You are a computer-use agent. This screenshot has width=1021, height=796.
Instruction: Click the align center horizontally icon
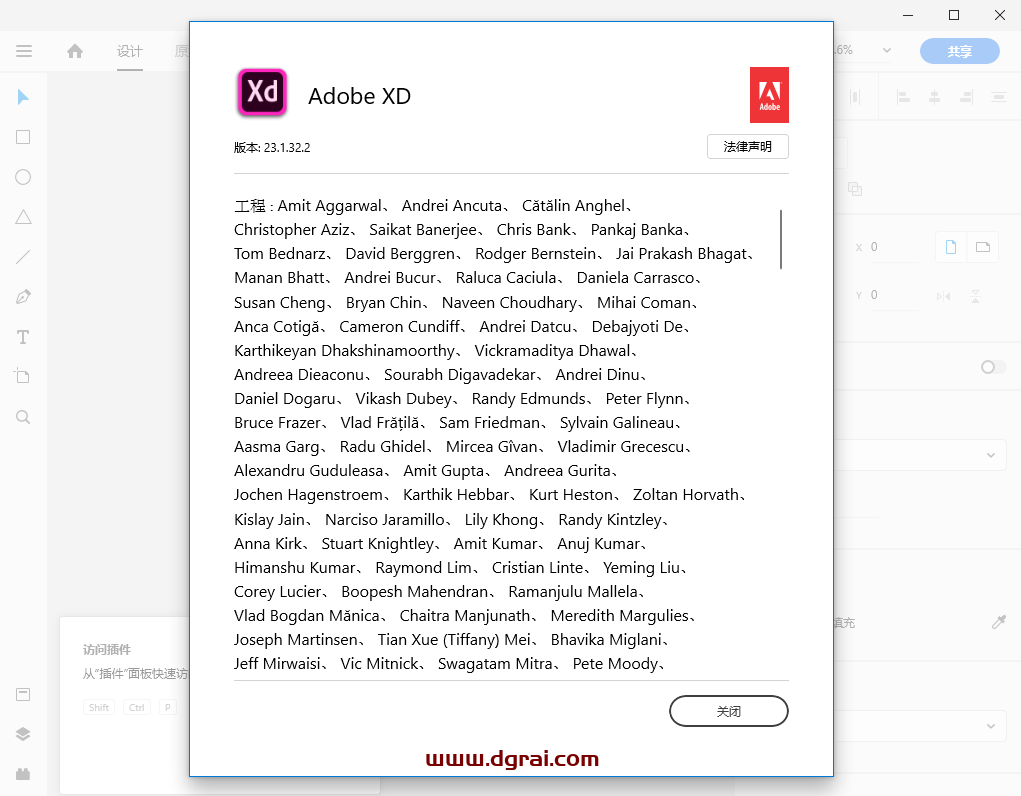point(934,98)
